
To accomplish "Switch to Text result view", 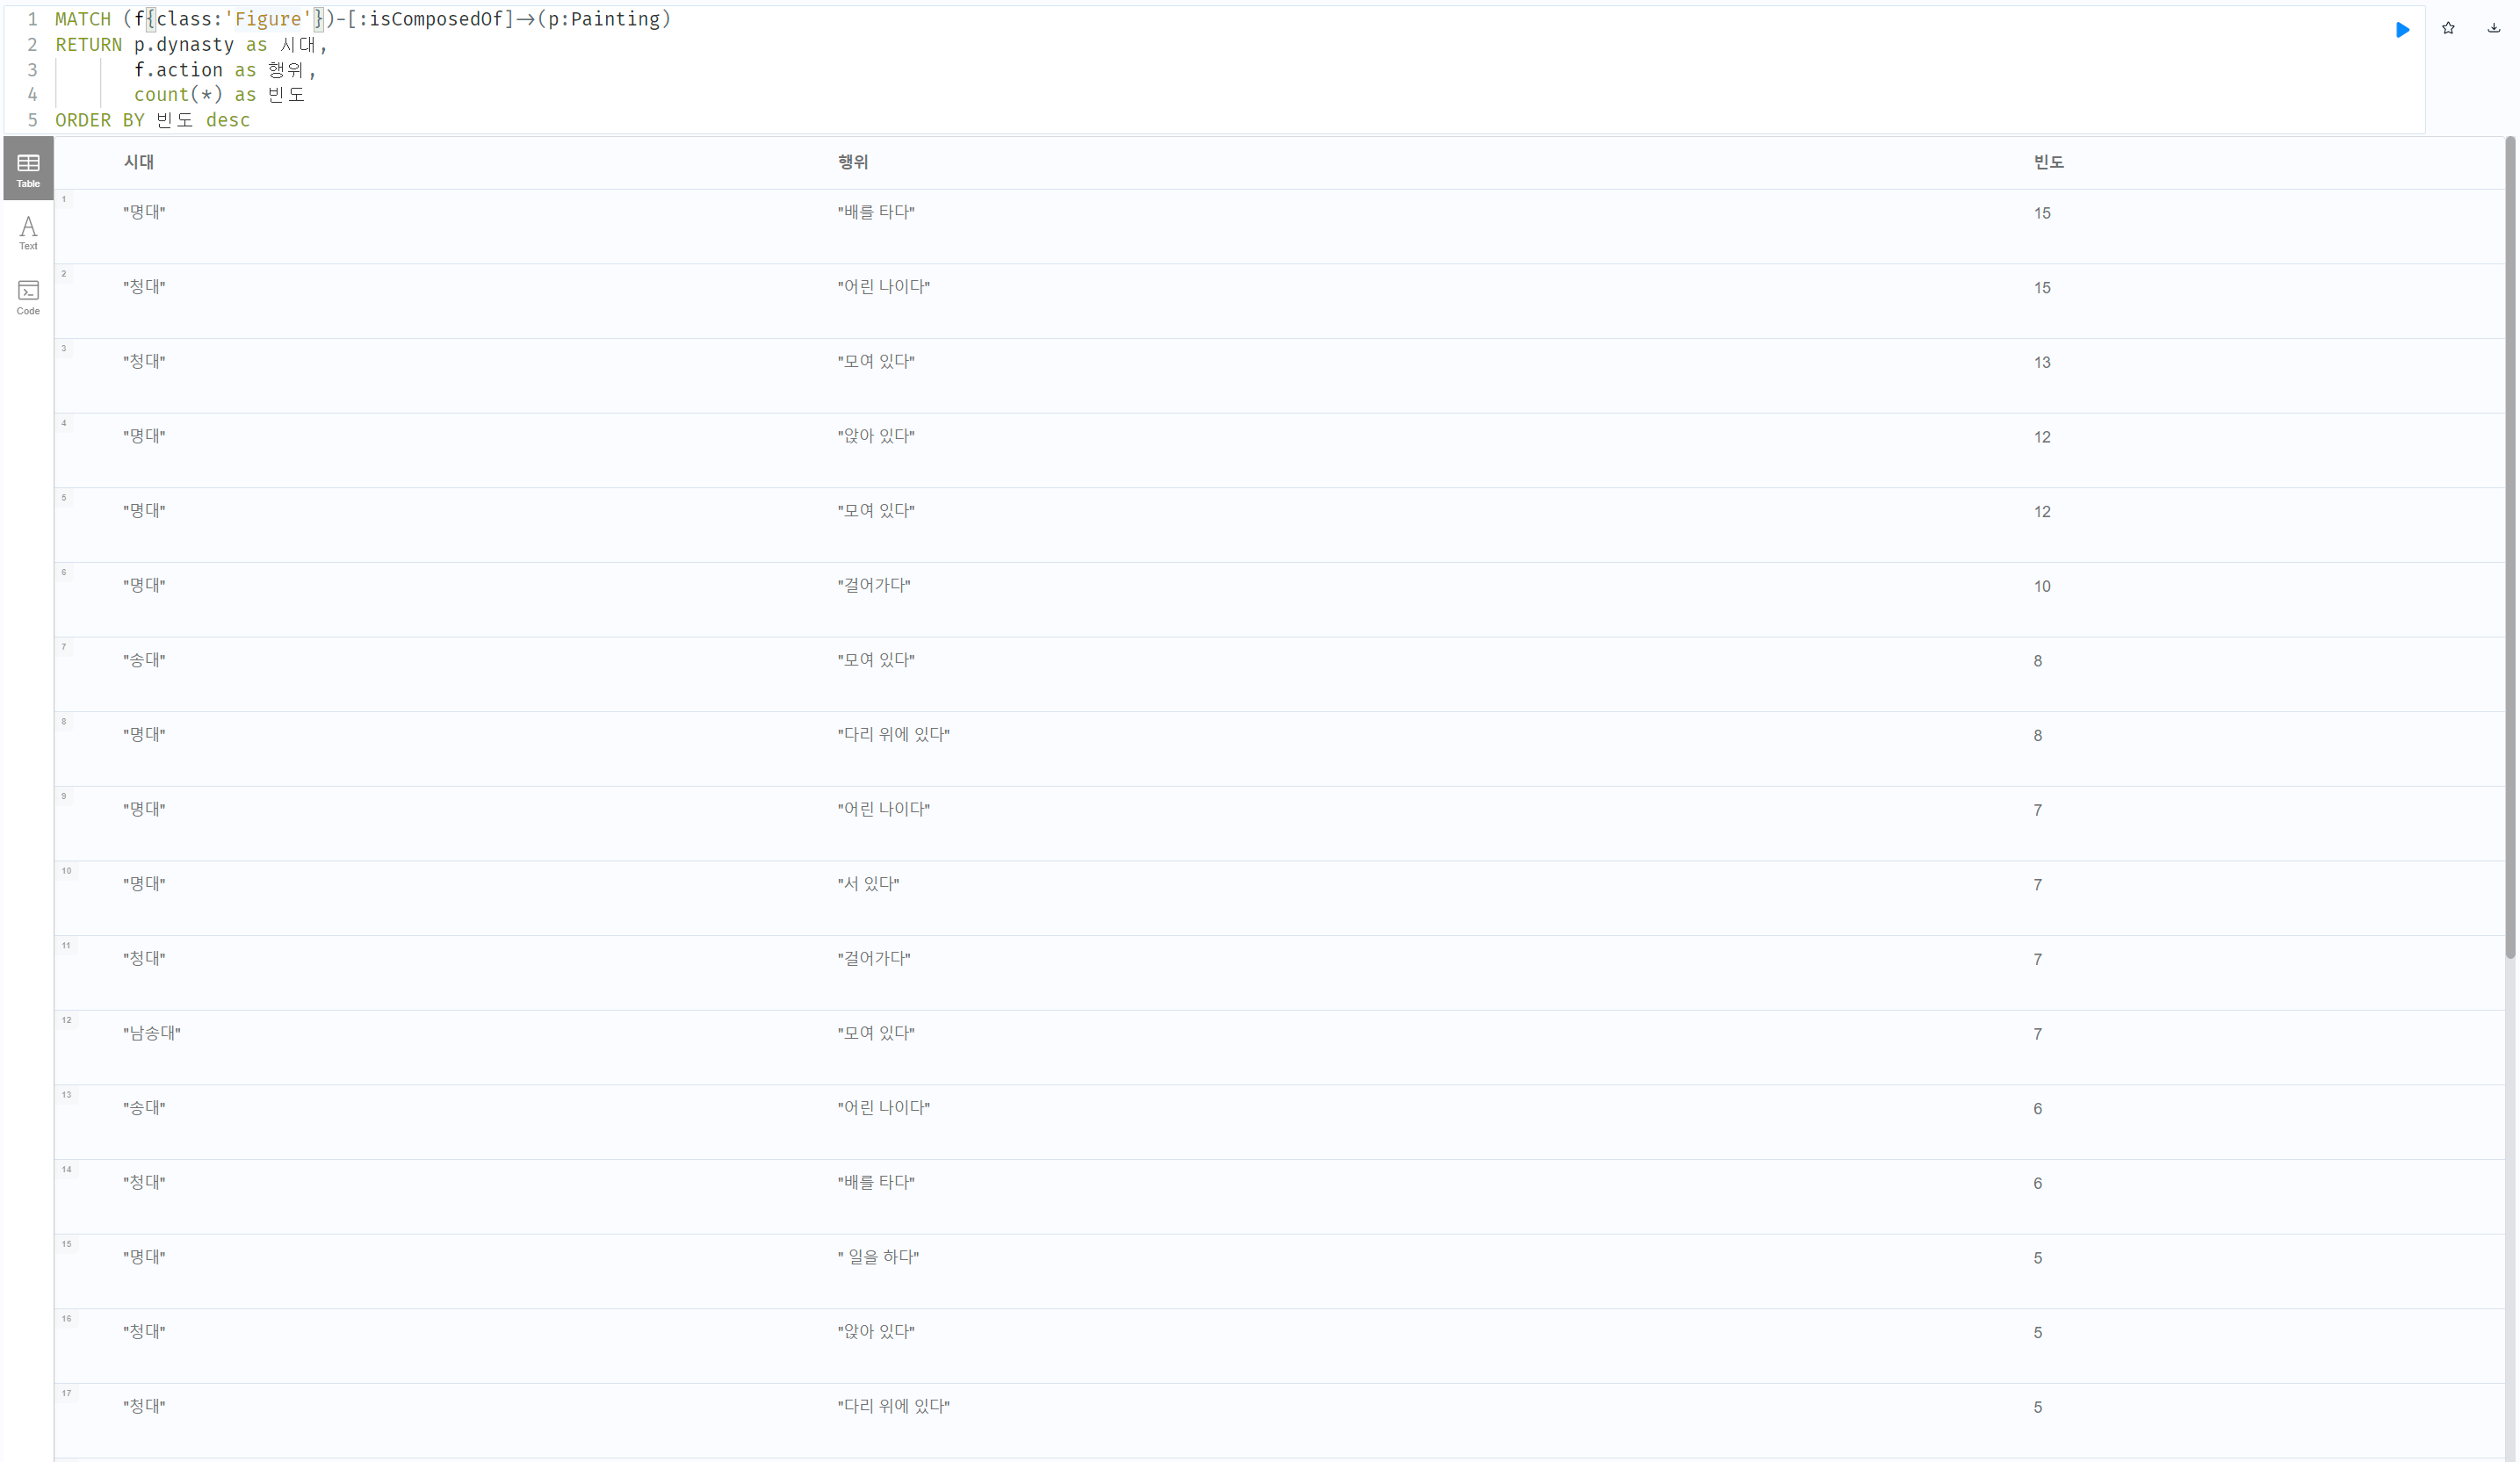I will (x=28, y=233).
